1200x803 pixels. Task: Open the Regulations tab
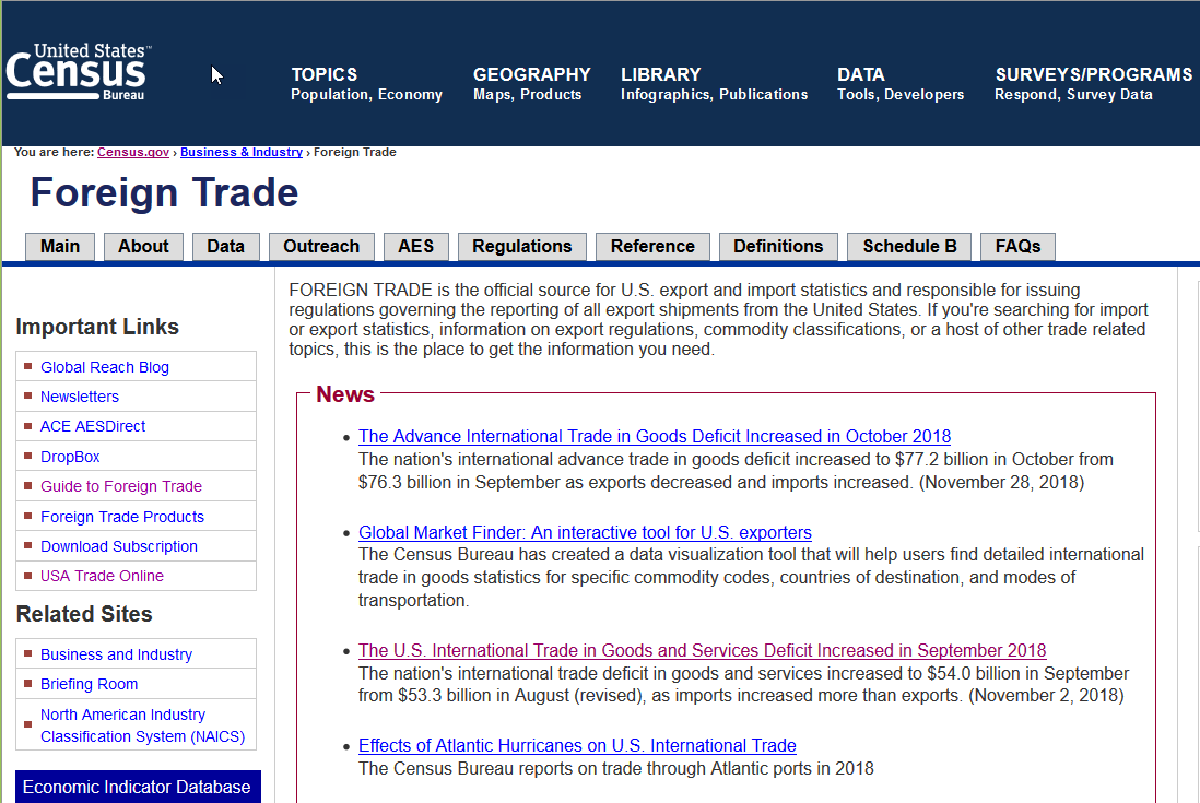point(522,246)
